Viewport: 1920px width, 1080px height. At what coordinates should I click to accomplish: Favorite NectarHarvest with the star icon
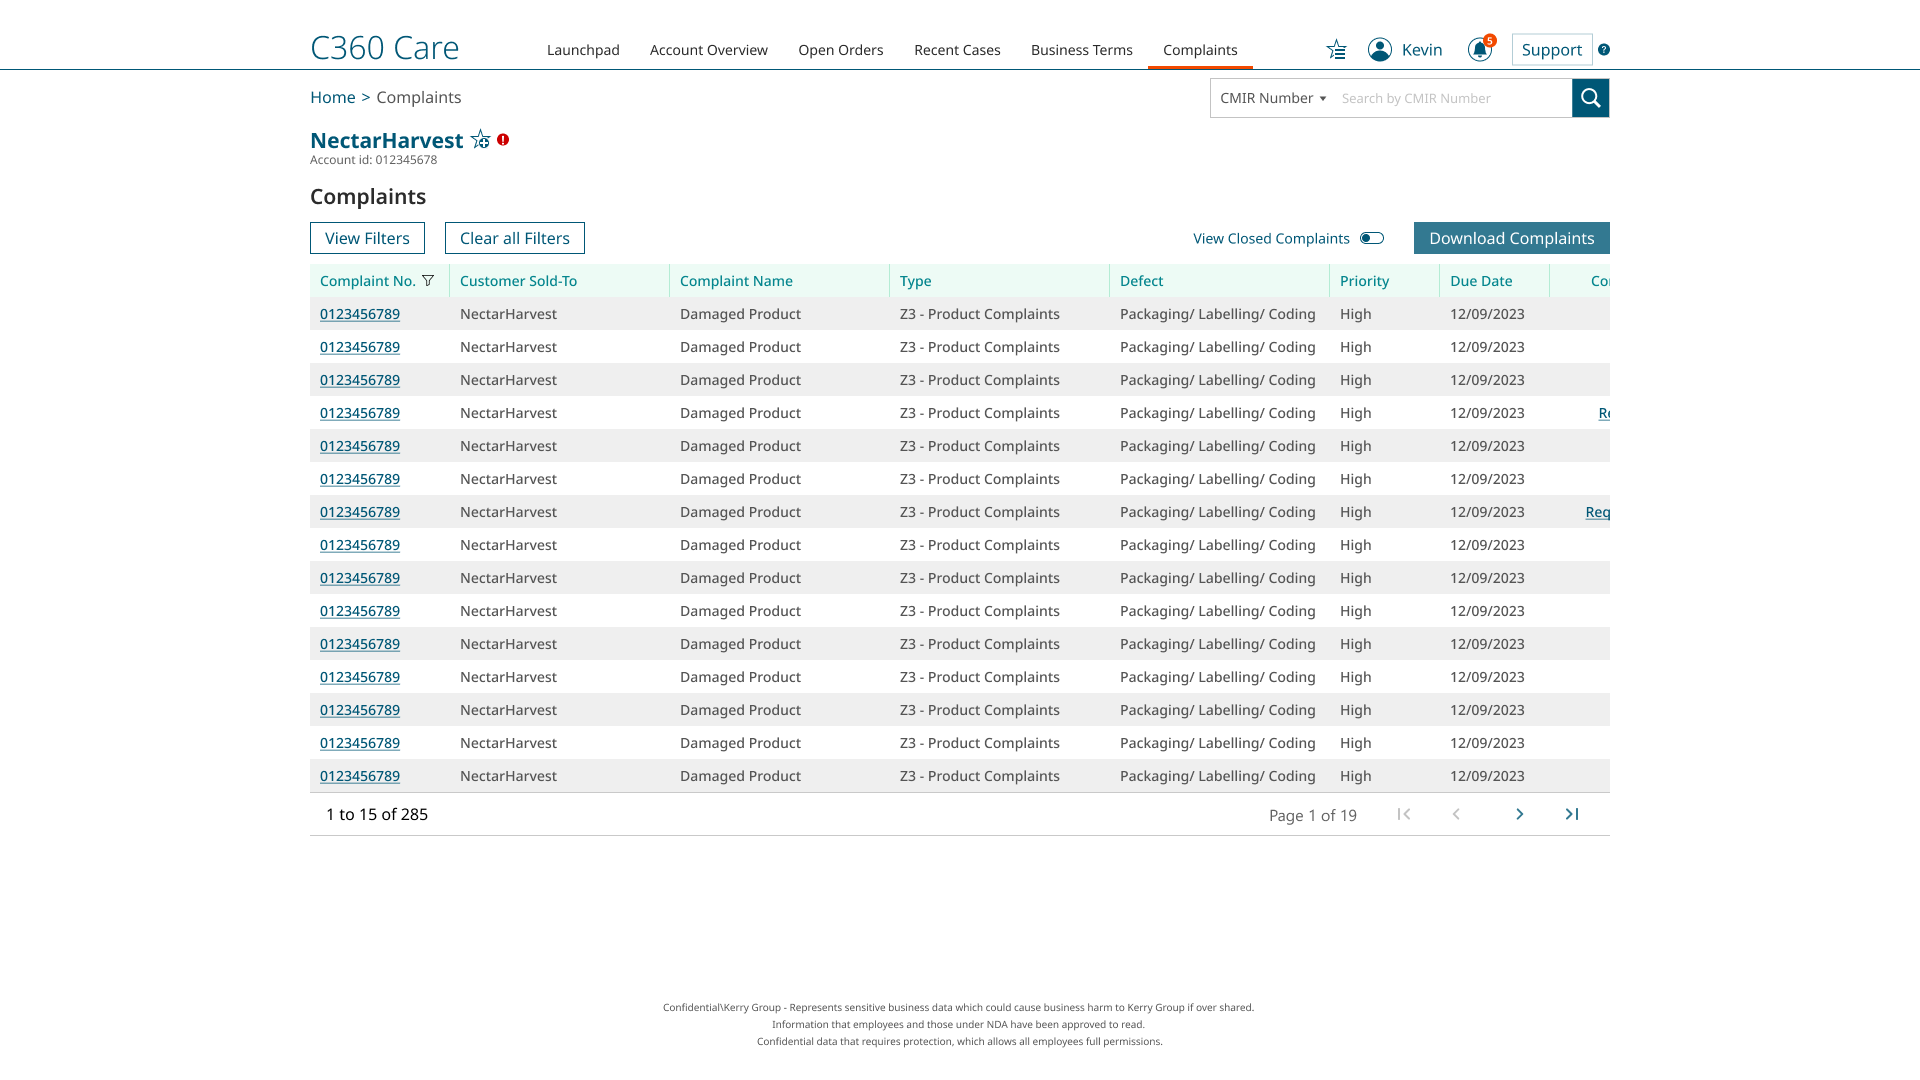480,140
